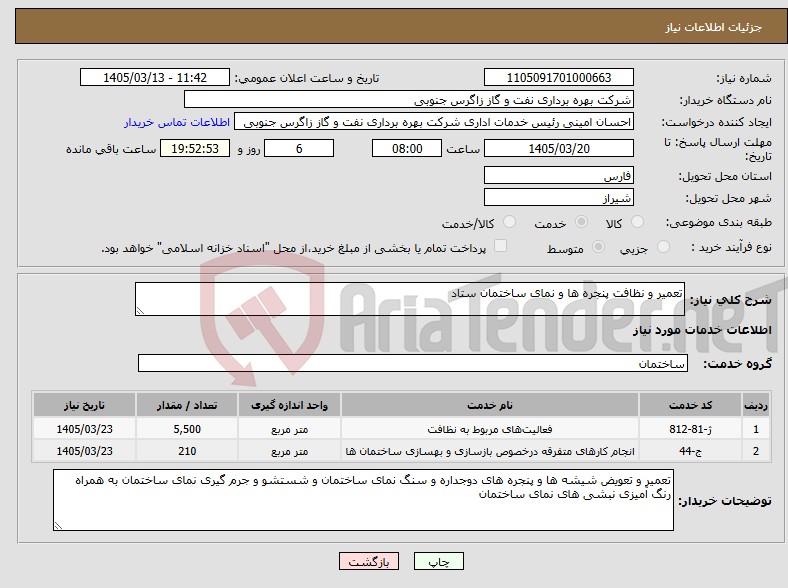This screenshot has height=588, width=788.
Task: Click the ردیف column header
Action: pos(756,405)
